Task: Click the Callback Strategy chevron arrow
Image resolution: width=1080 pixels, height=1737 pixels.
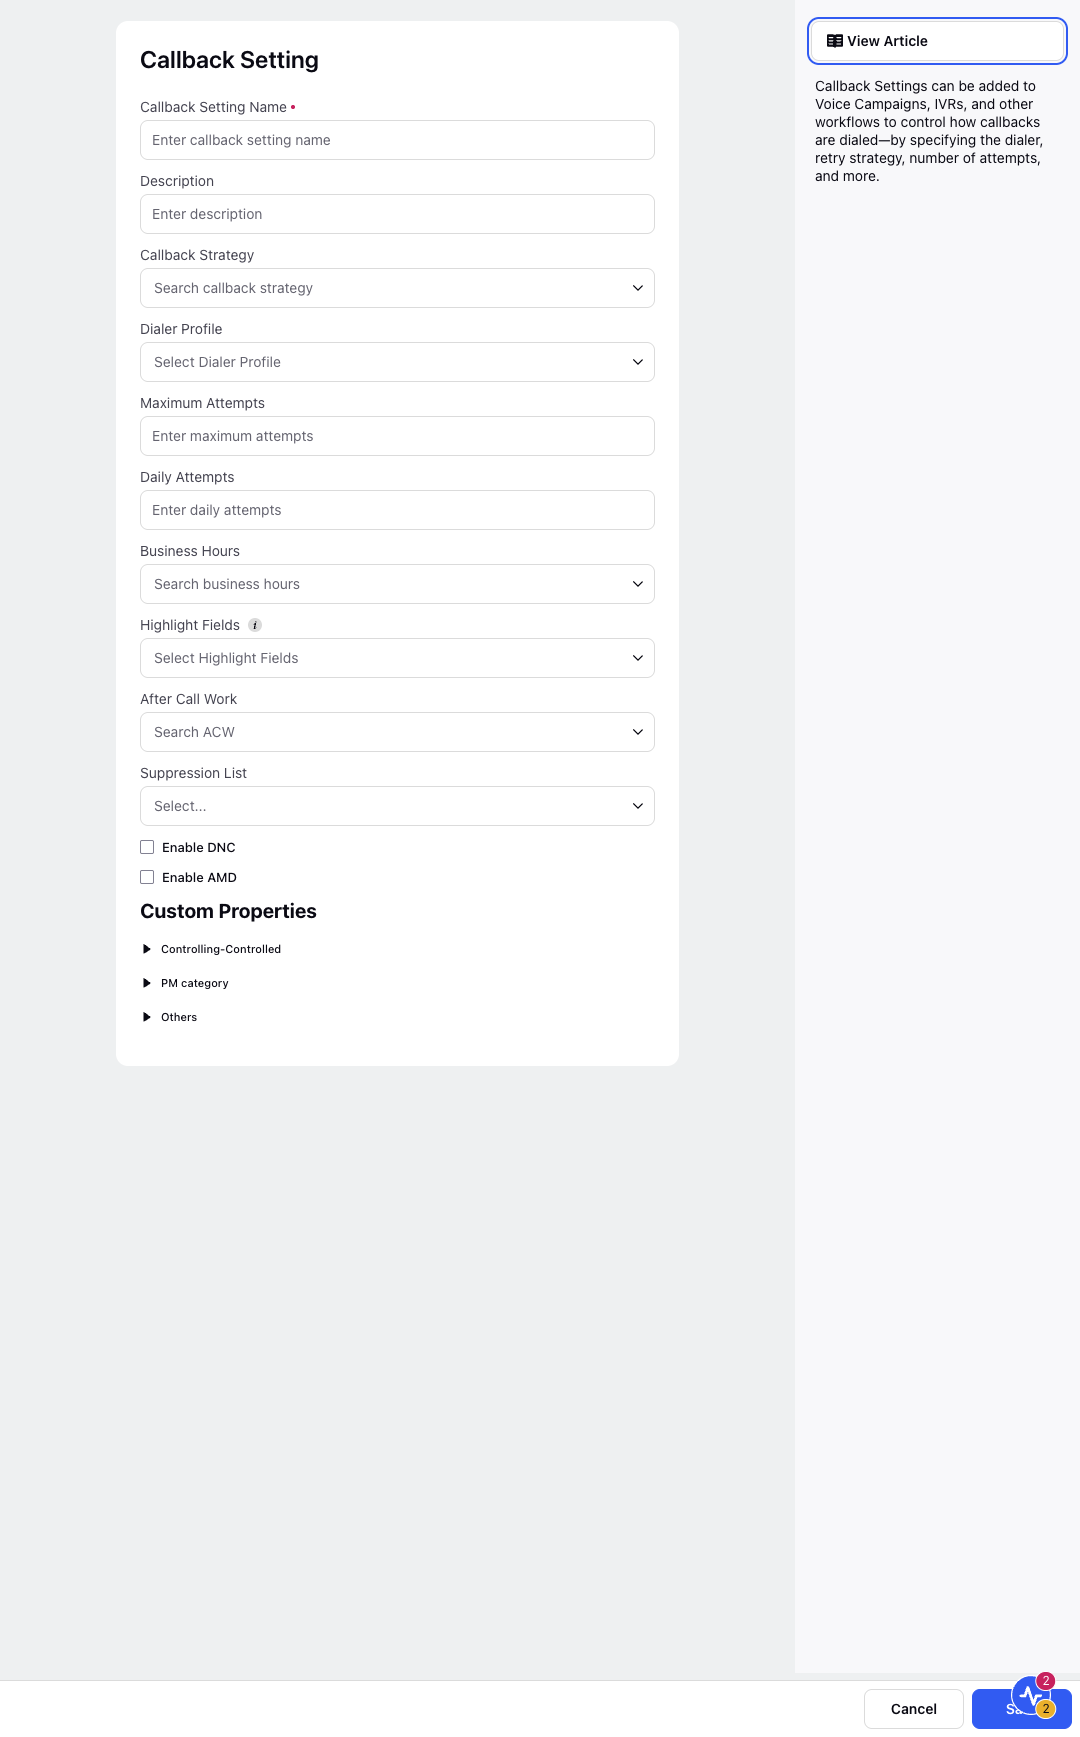Action: pyautogui.click(x=637, y=288)
